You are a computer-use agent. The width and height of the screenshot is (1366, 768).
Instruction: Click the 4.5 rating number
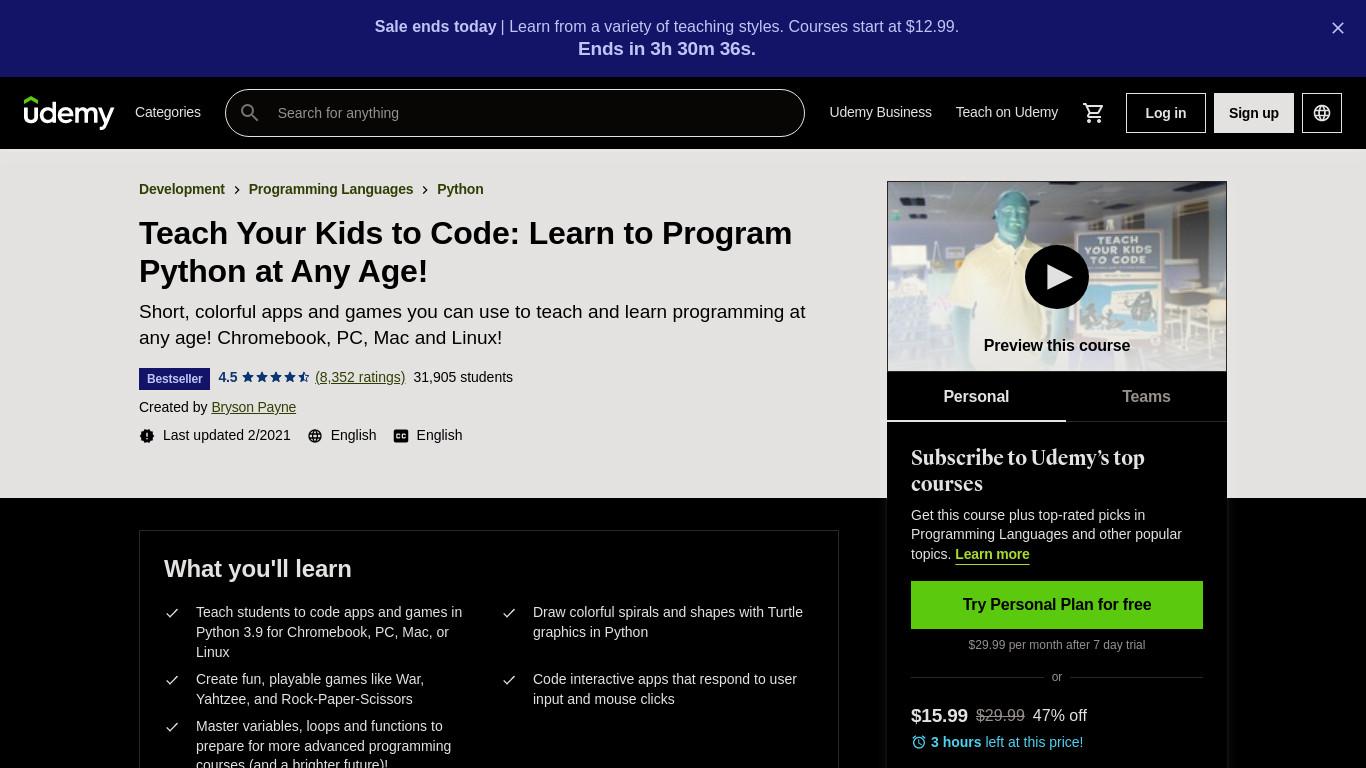tap(228, 377)
